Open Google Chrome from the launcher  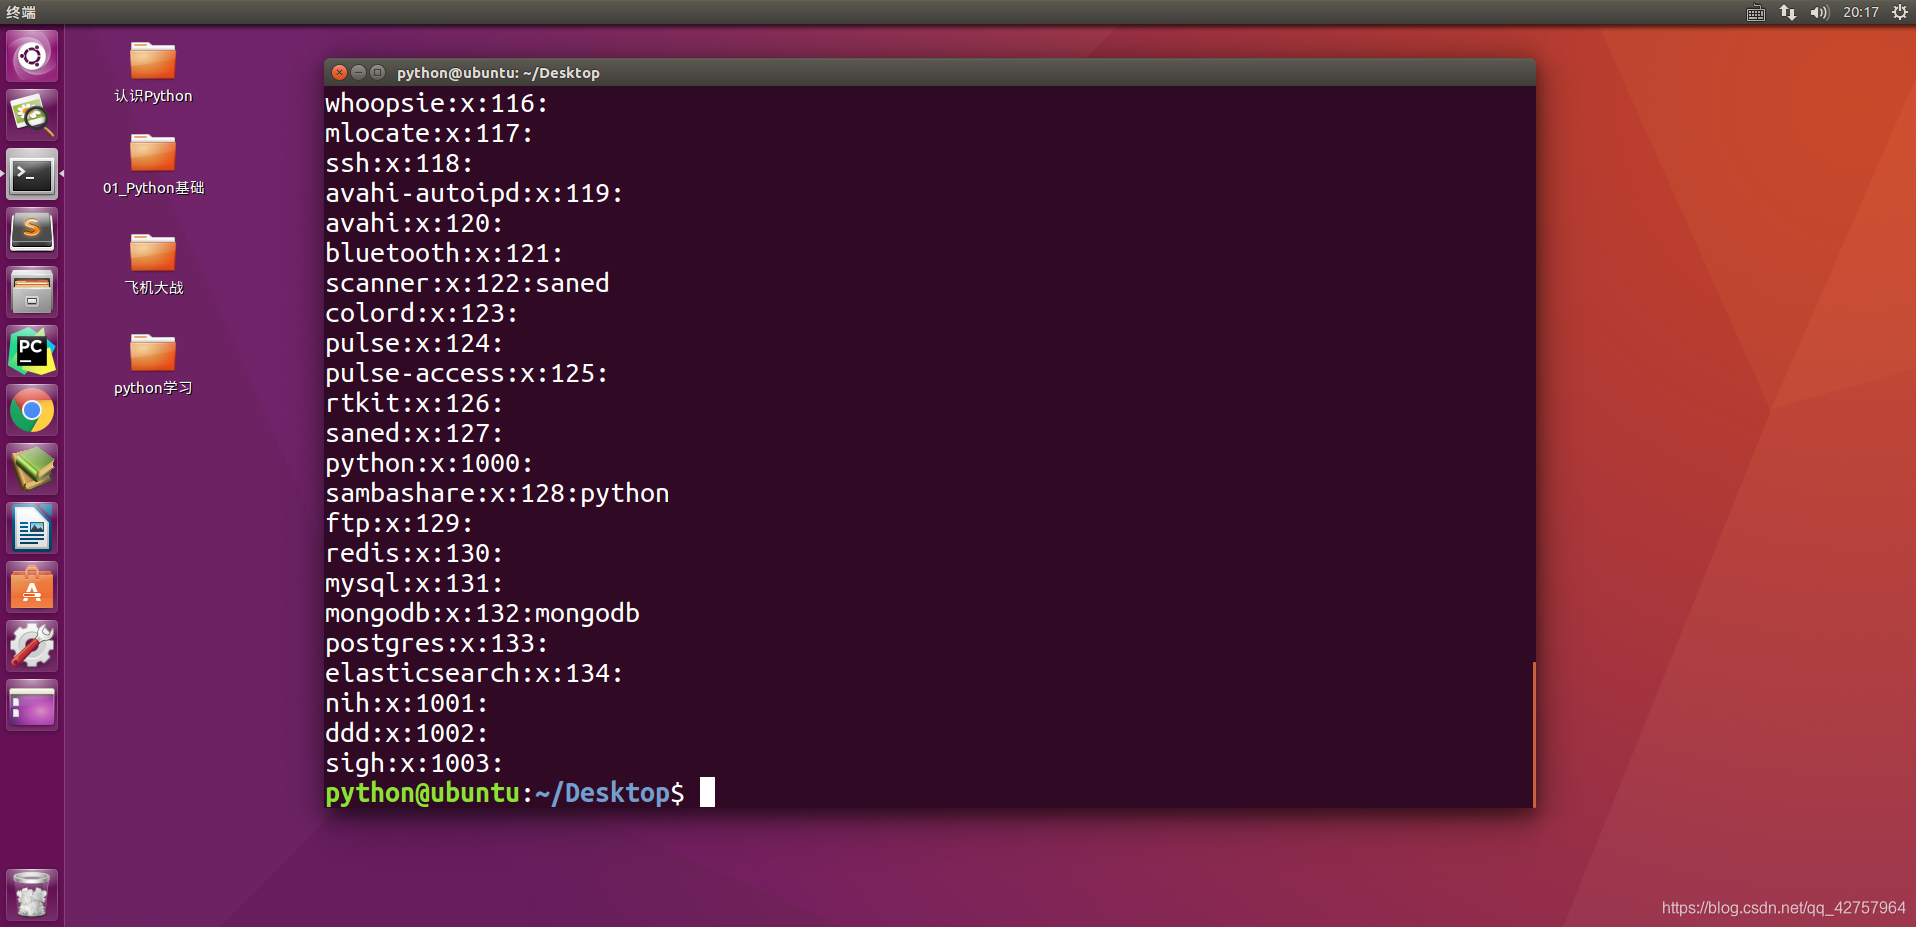point(32,410)
